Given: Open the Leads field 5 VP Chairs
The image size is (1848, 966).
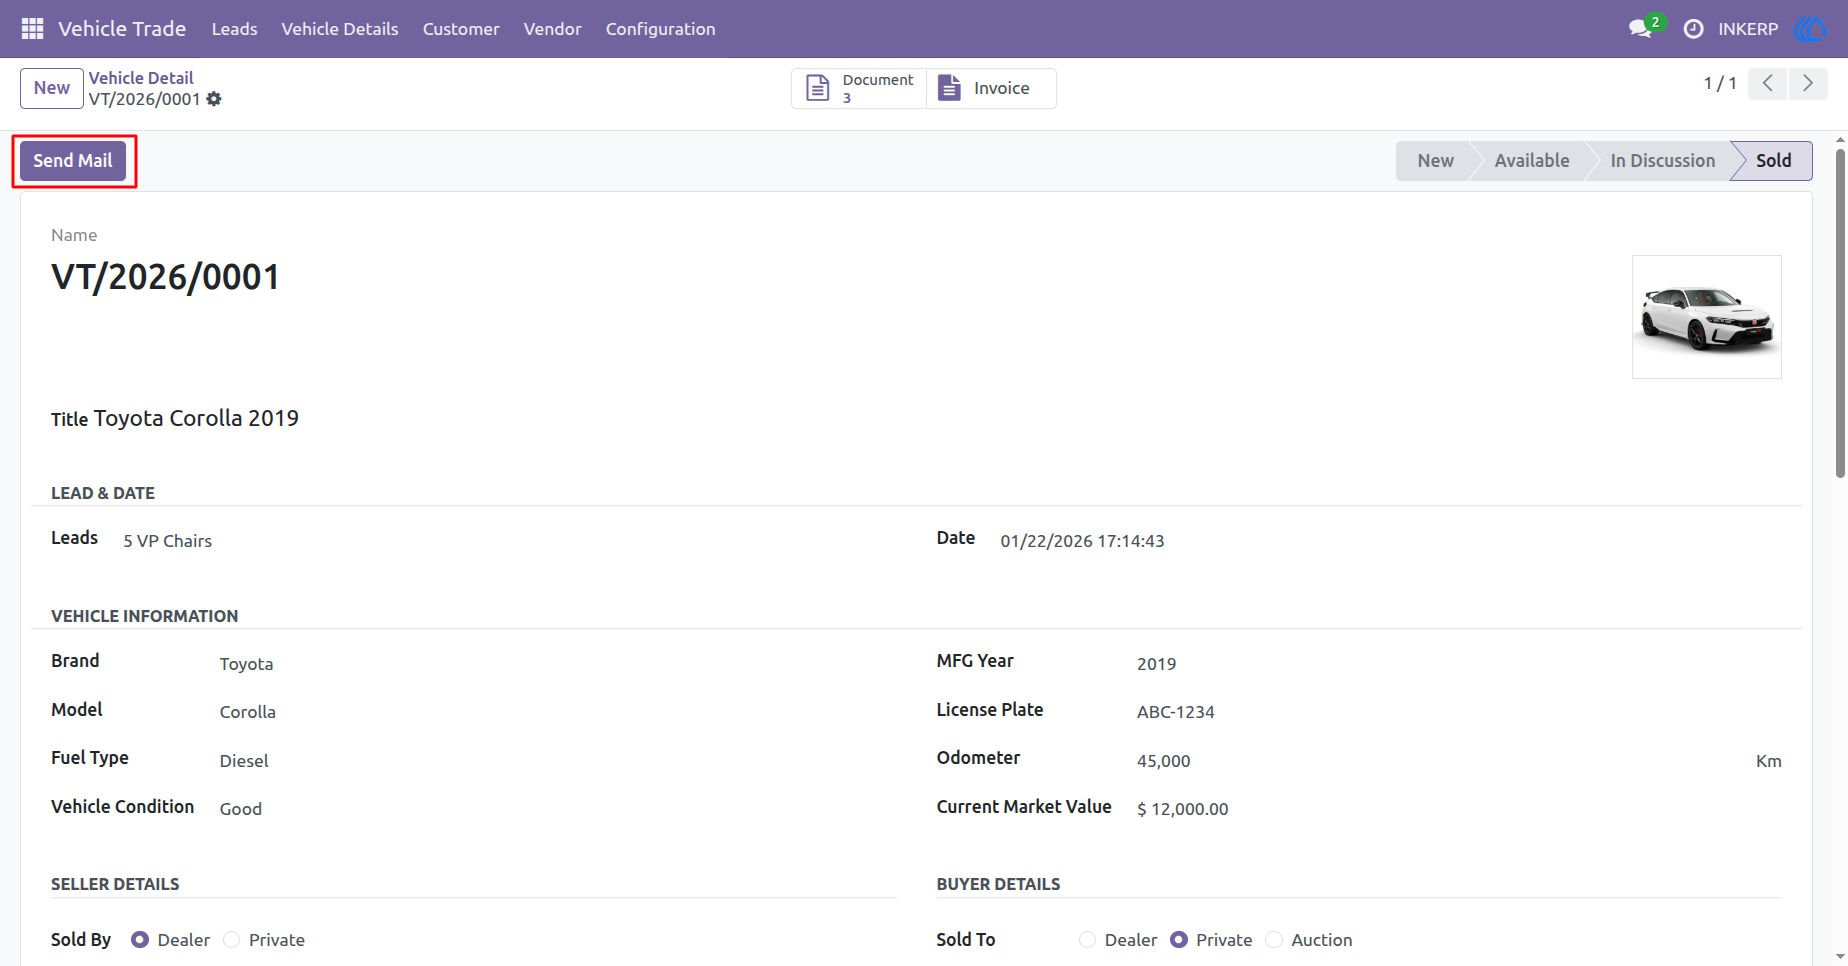Looking at the screenshot, I should click(168, 541).
